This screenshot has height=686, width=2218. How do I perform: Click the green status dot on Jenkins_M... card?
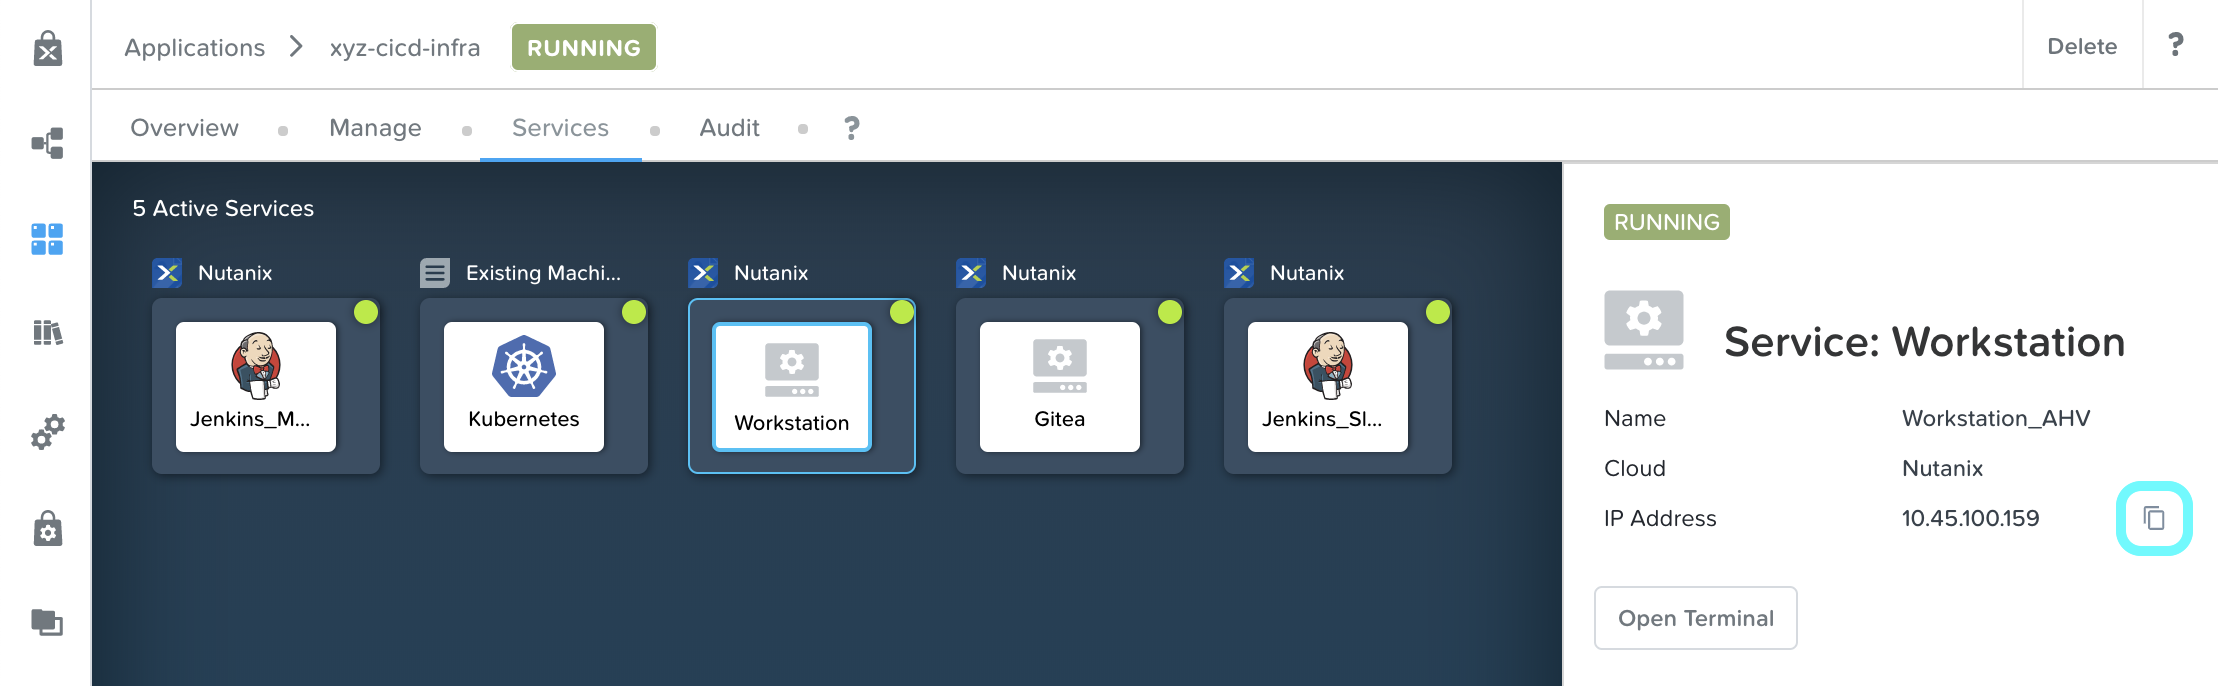pyautogui.click(x=366, y=312)
